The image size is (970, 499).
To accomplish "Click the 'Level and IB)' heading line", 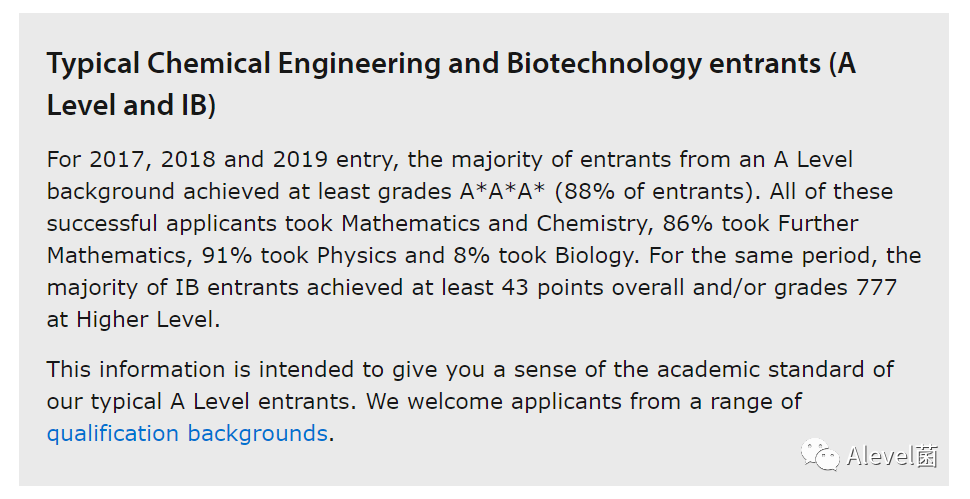I will (131, 105).
